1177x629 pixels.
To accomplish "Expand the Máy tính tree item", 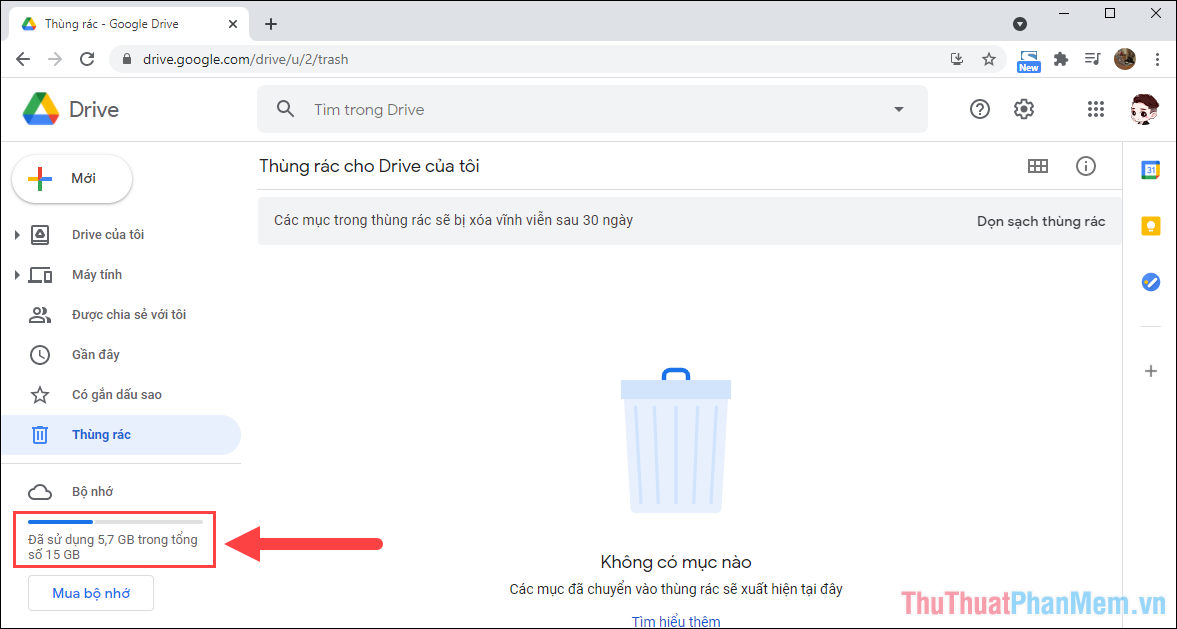I will click(x=18, y=274).
